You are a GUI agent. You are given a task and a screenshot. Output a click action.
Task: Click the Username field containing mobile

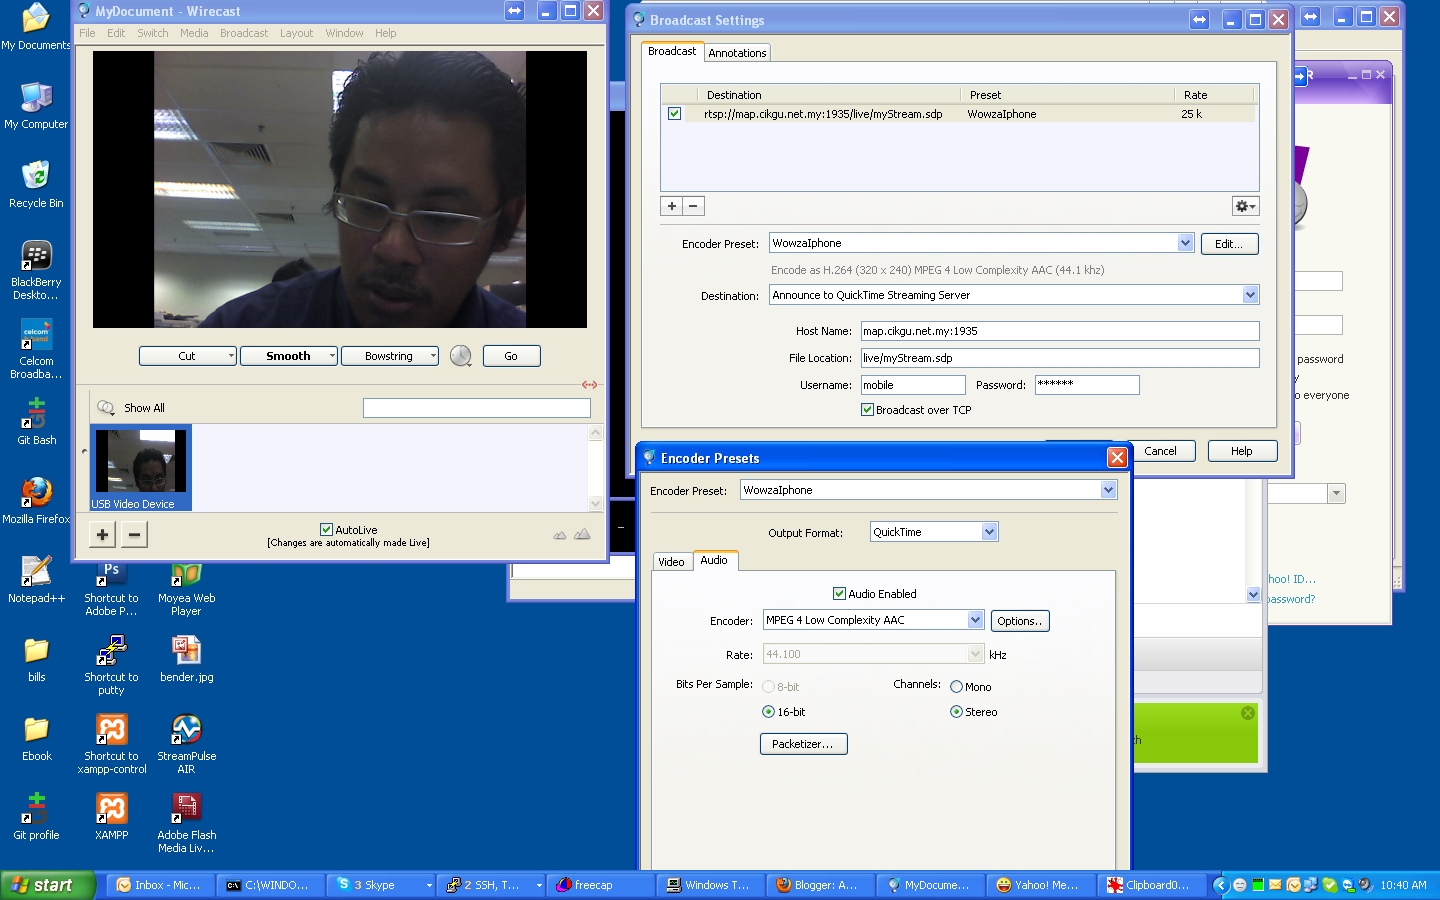point(913,385)
